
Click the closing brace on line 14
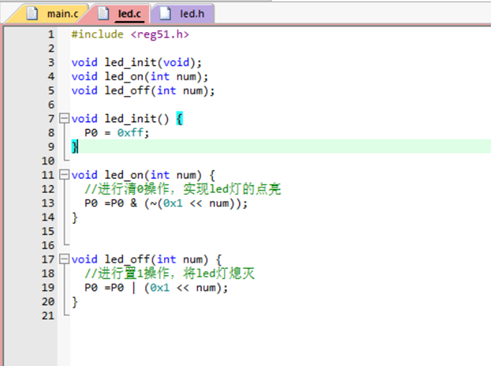[x=75, y=217]
